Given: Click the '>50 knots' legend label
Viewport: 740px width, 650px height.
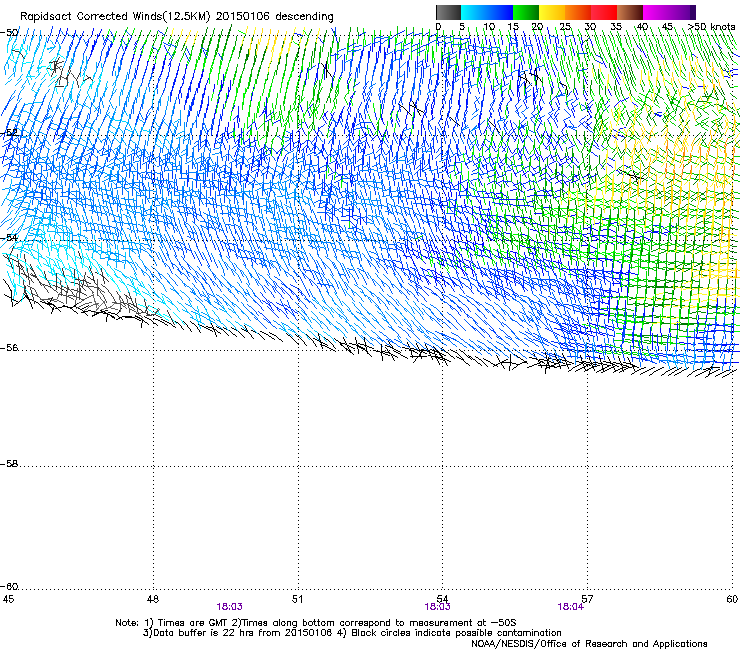Looking at the screenshot, I should (x=711, y=27).
